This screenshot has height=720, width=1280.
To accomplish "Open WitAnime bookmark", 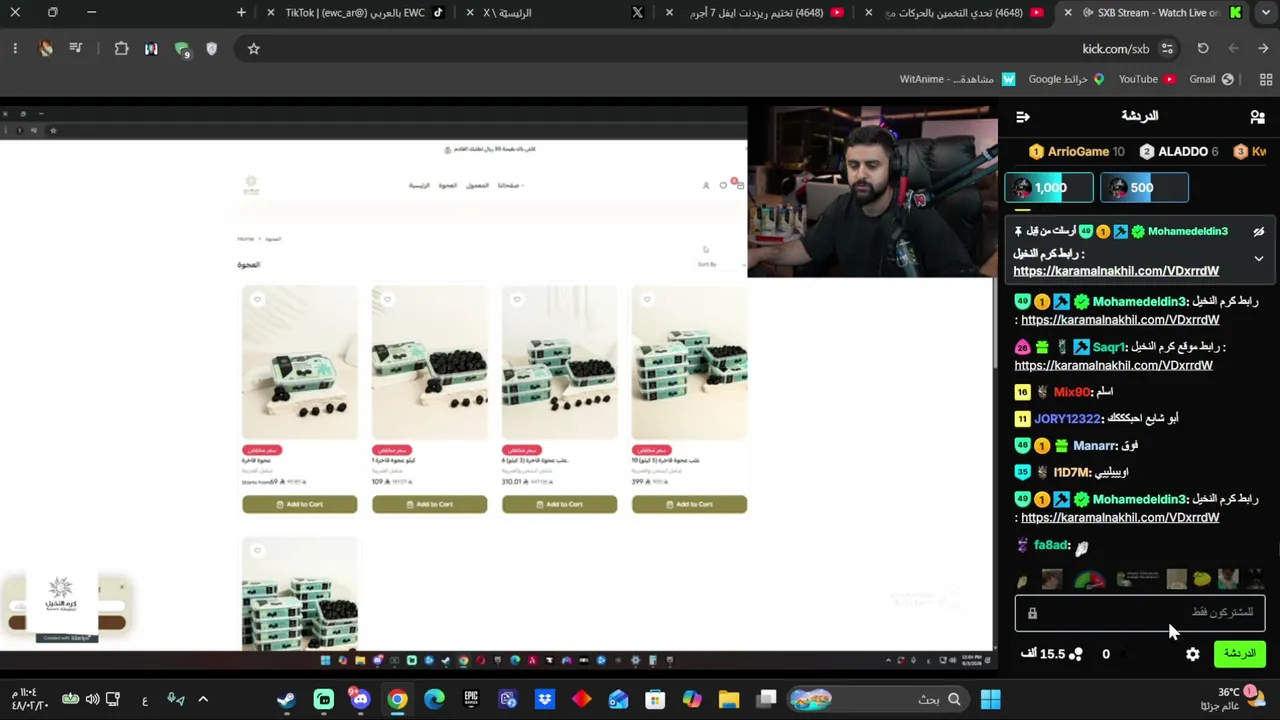I will click(957, 79).
